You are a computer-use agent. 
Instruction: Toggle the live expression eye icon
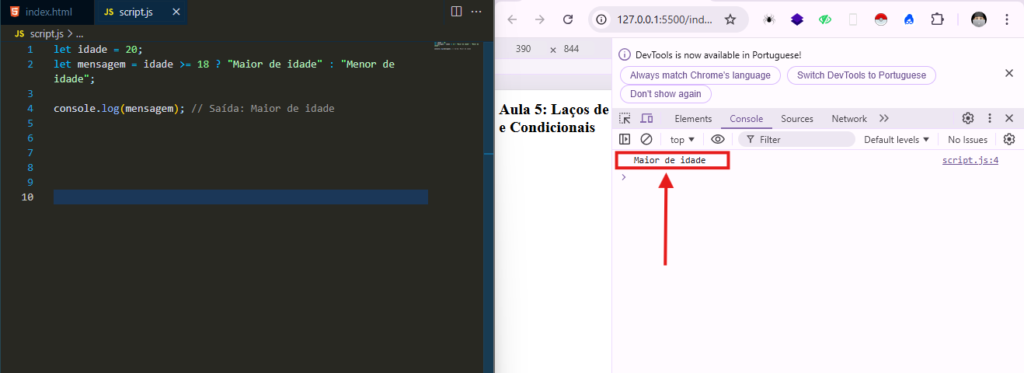718,139
